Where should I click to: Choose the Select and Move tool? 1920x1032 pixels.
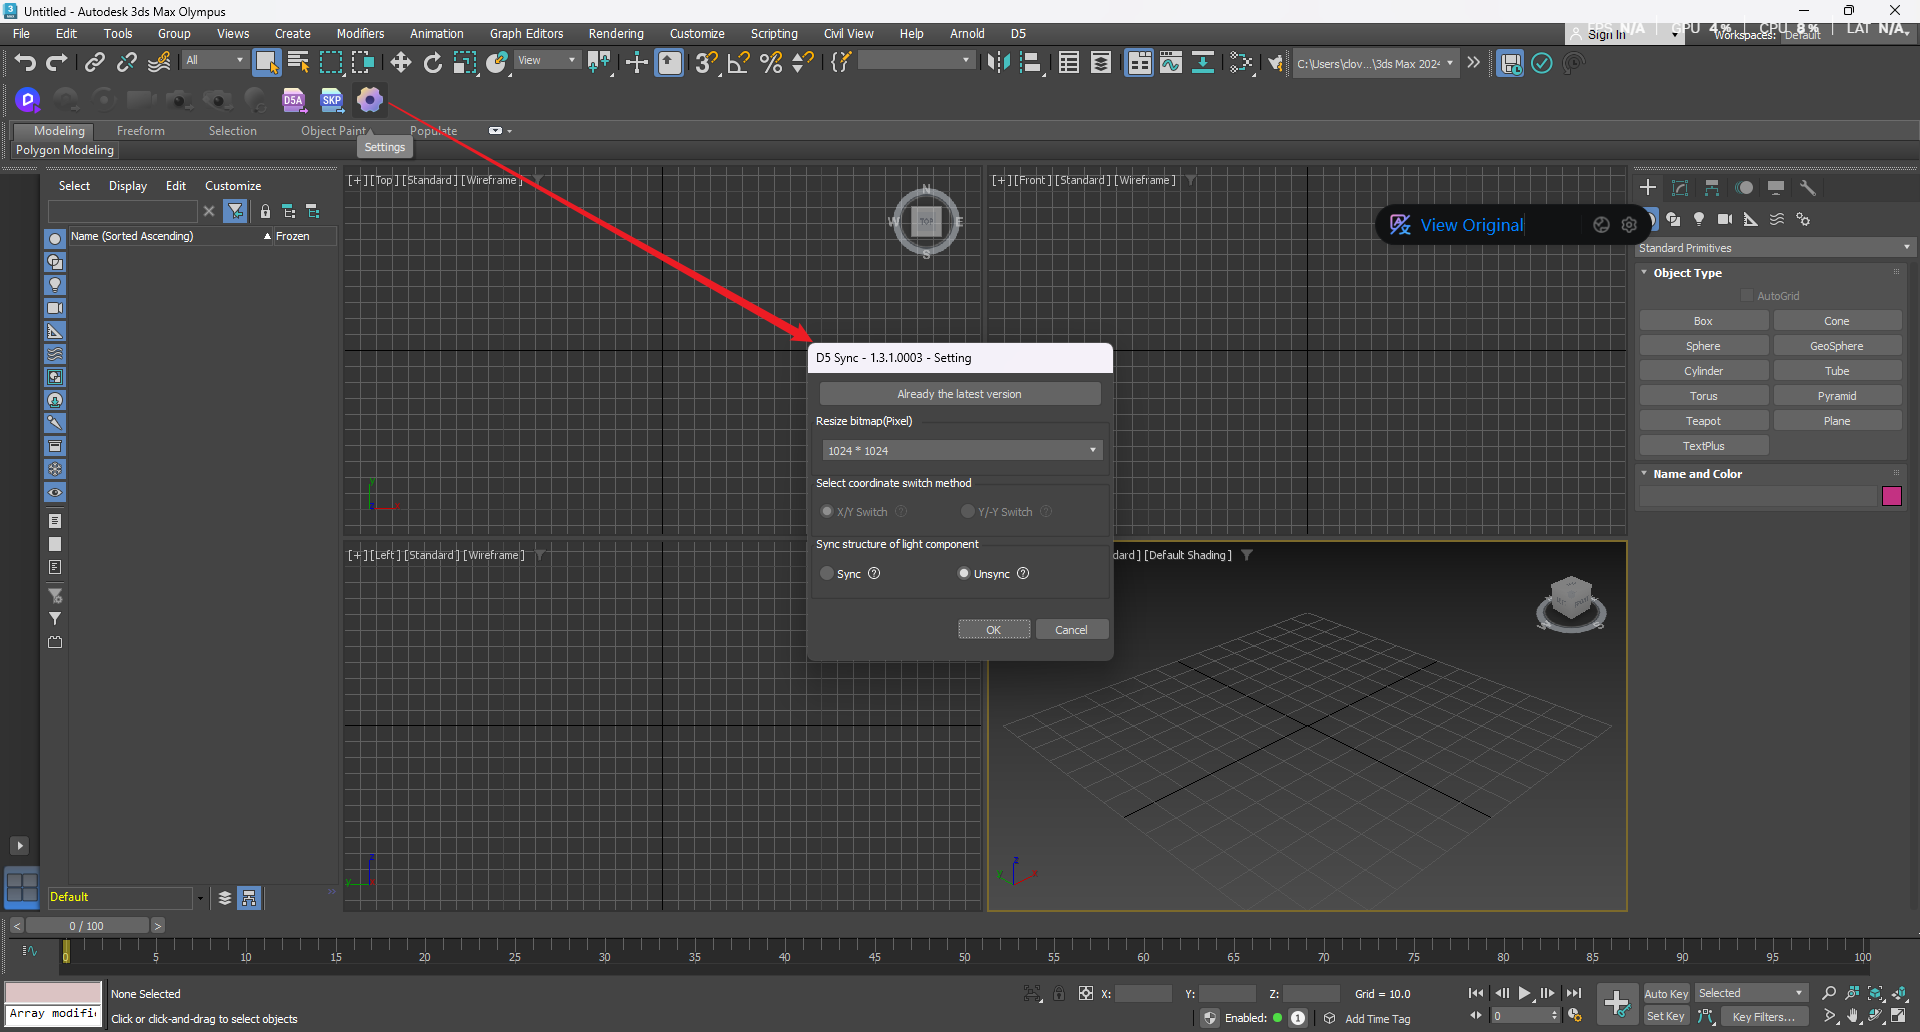pos(401,63)
